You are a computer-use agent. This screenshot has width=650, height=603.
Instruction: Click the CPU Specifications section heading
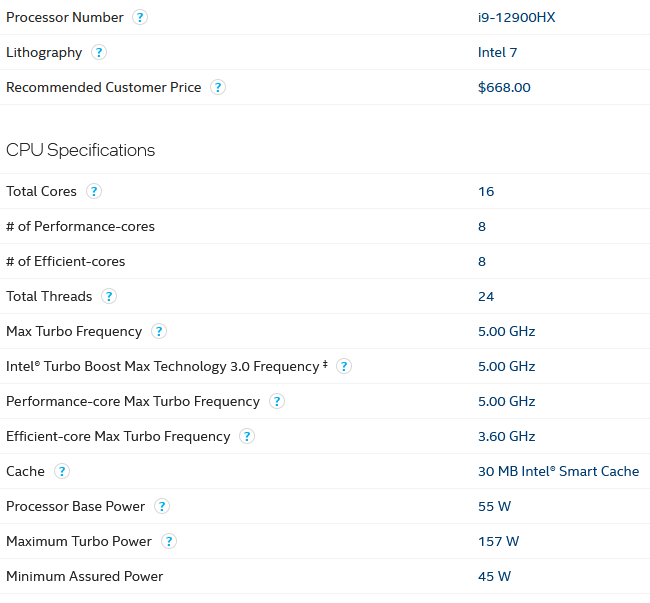(81, 150)
